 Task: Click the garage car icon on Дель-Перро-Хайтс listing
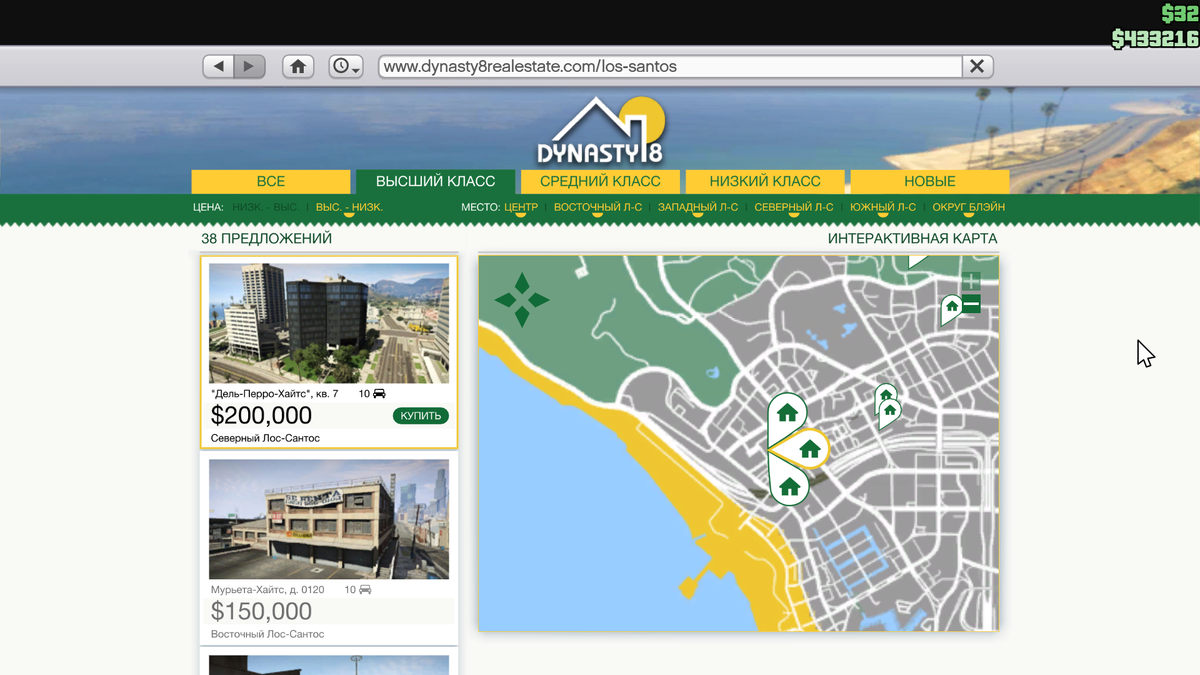(x=379, y=394)
